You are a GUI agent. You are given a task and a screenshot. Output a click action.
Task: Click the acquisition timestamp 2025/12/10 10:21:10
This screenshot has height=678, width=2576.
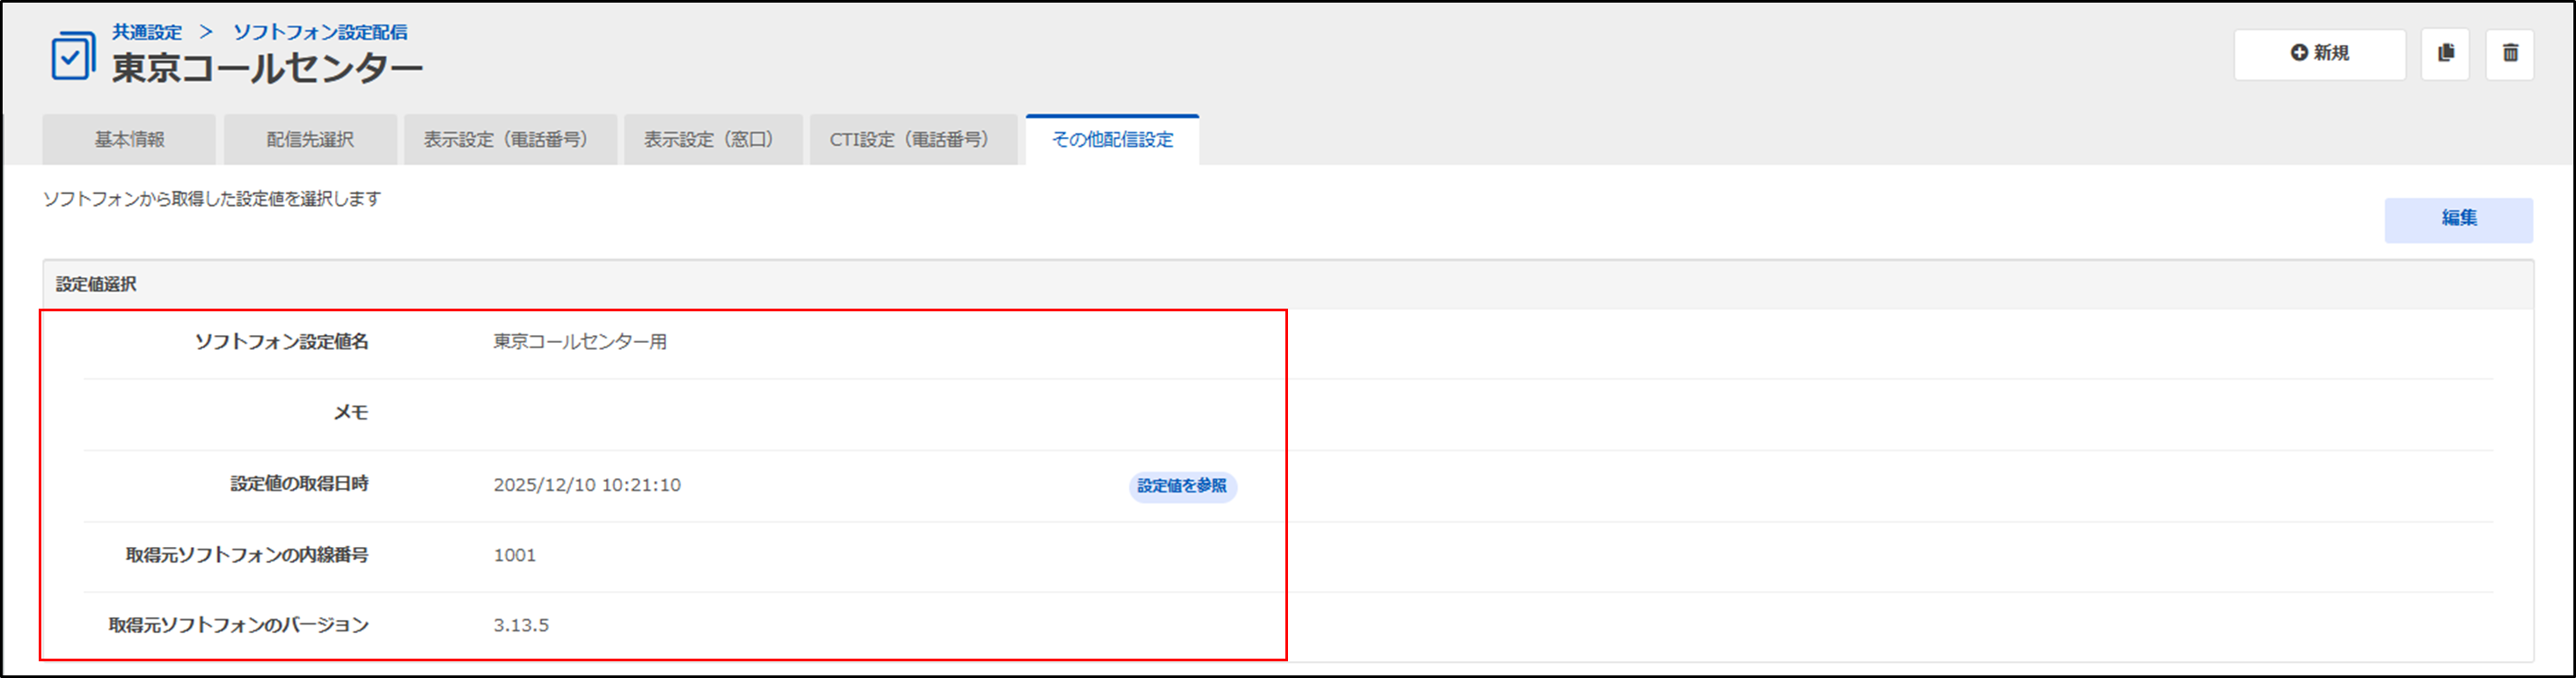587,485
